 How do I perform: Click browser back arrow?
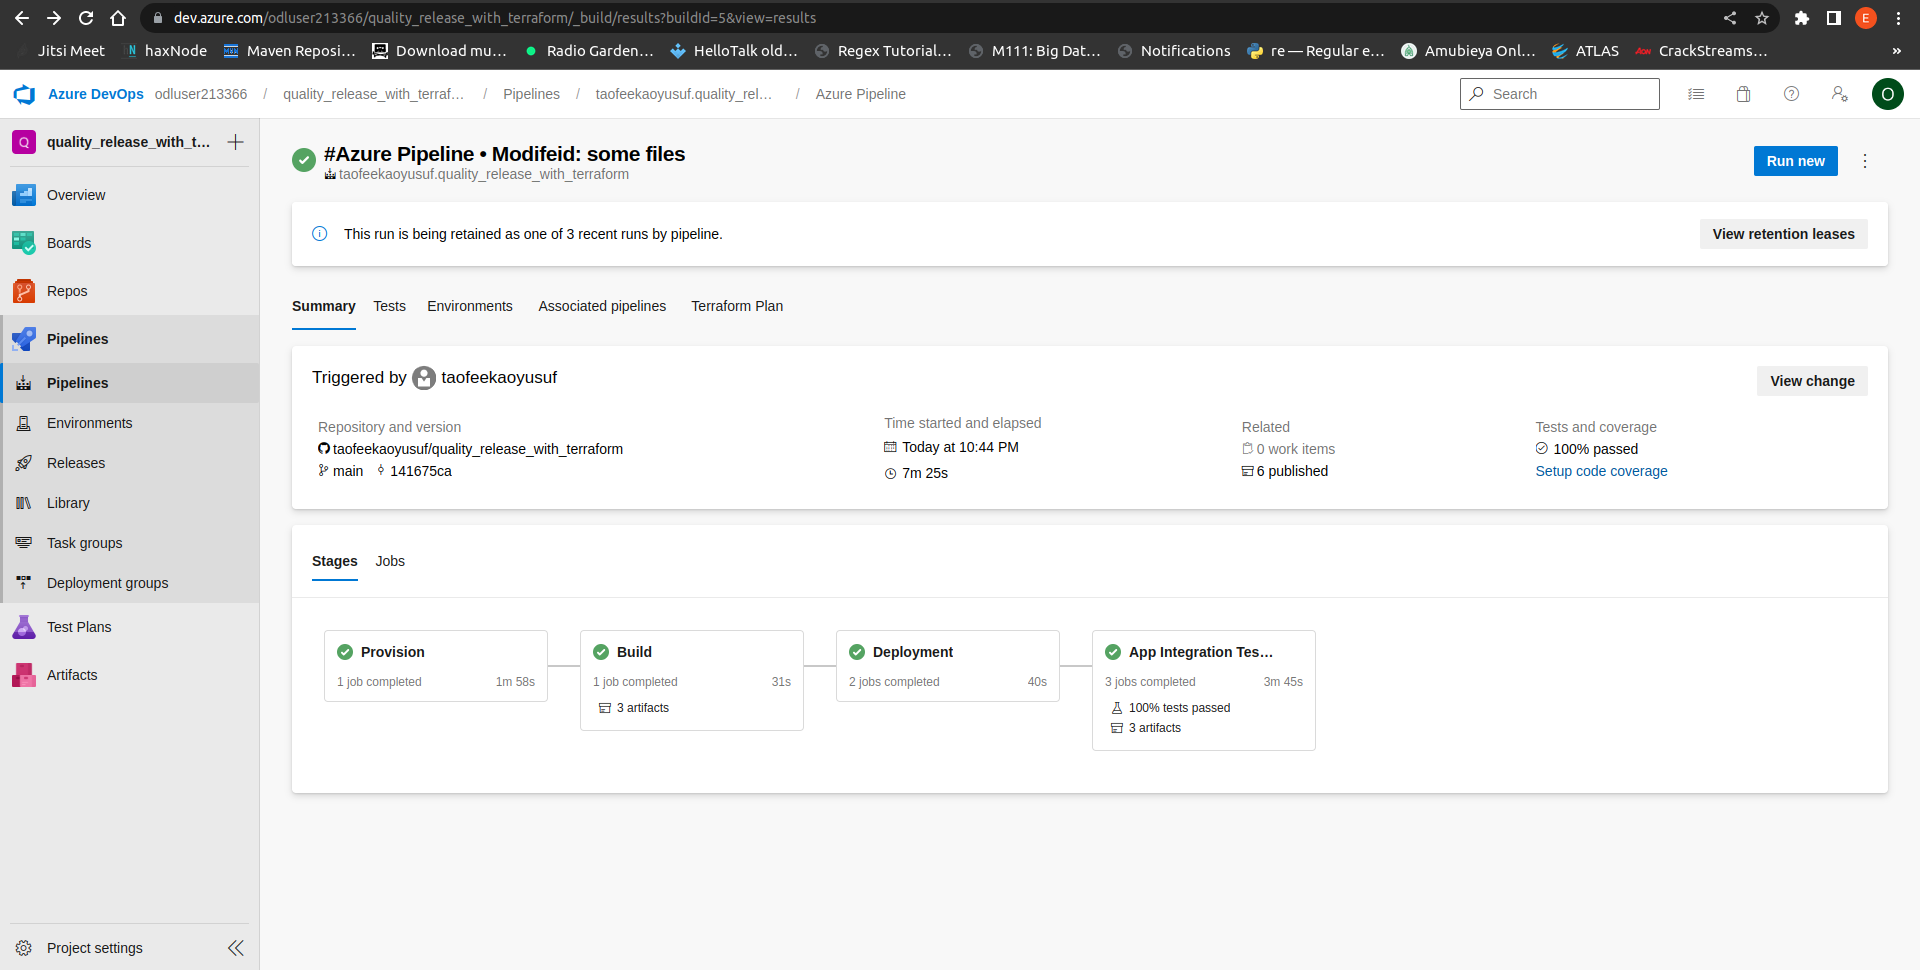pos(22,18)
